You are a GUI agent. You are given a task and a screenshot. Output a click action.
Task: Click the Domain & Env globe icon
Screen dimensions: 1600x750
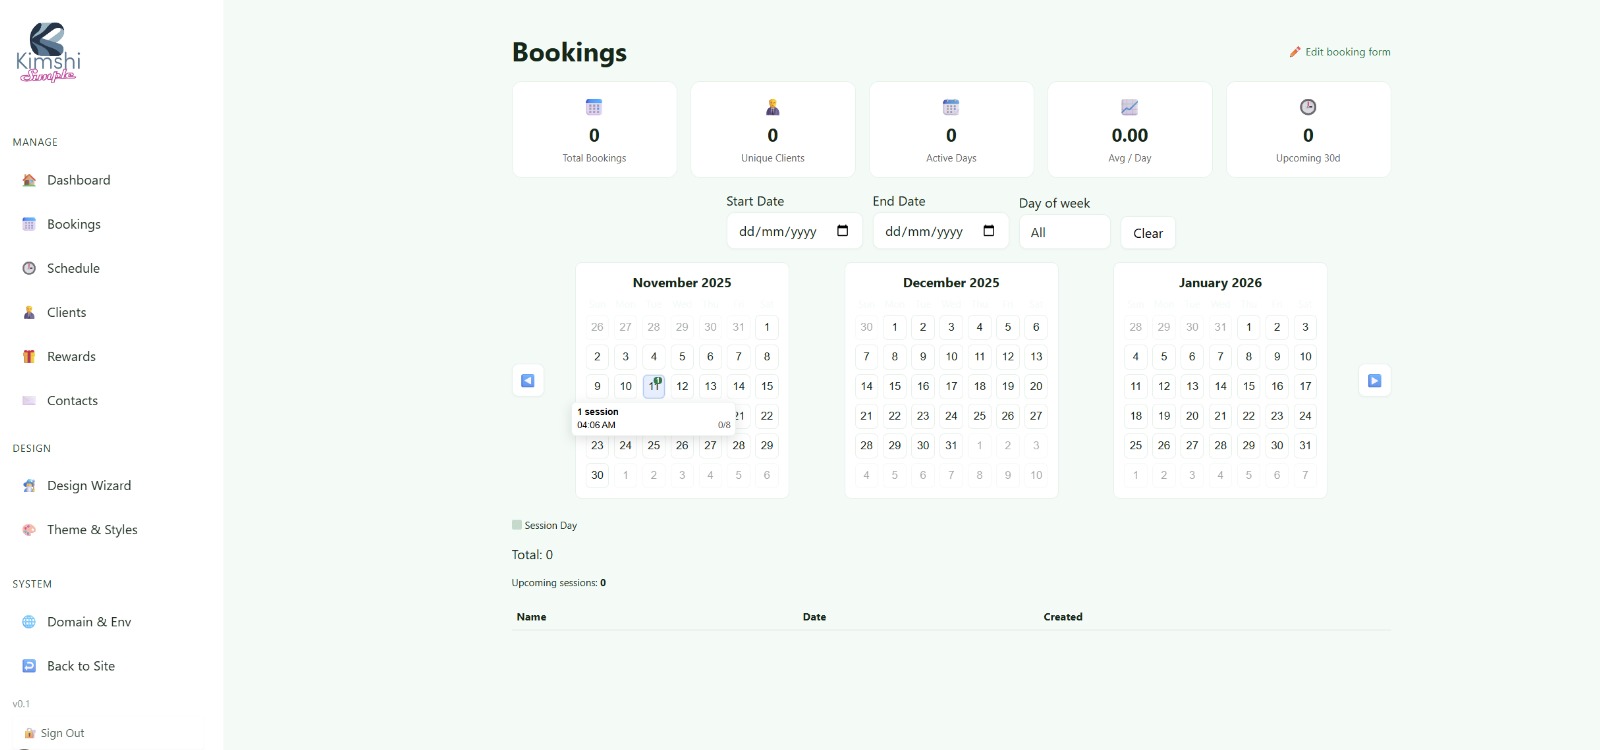click(29, 621)
